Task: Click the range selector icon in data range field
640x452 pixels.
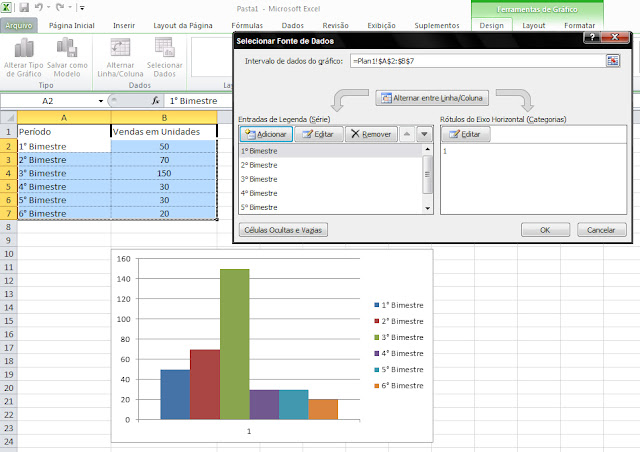Action: pyautogui.click(x=613, y=61)
